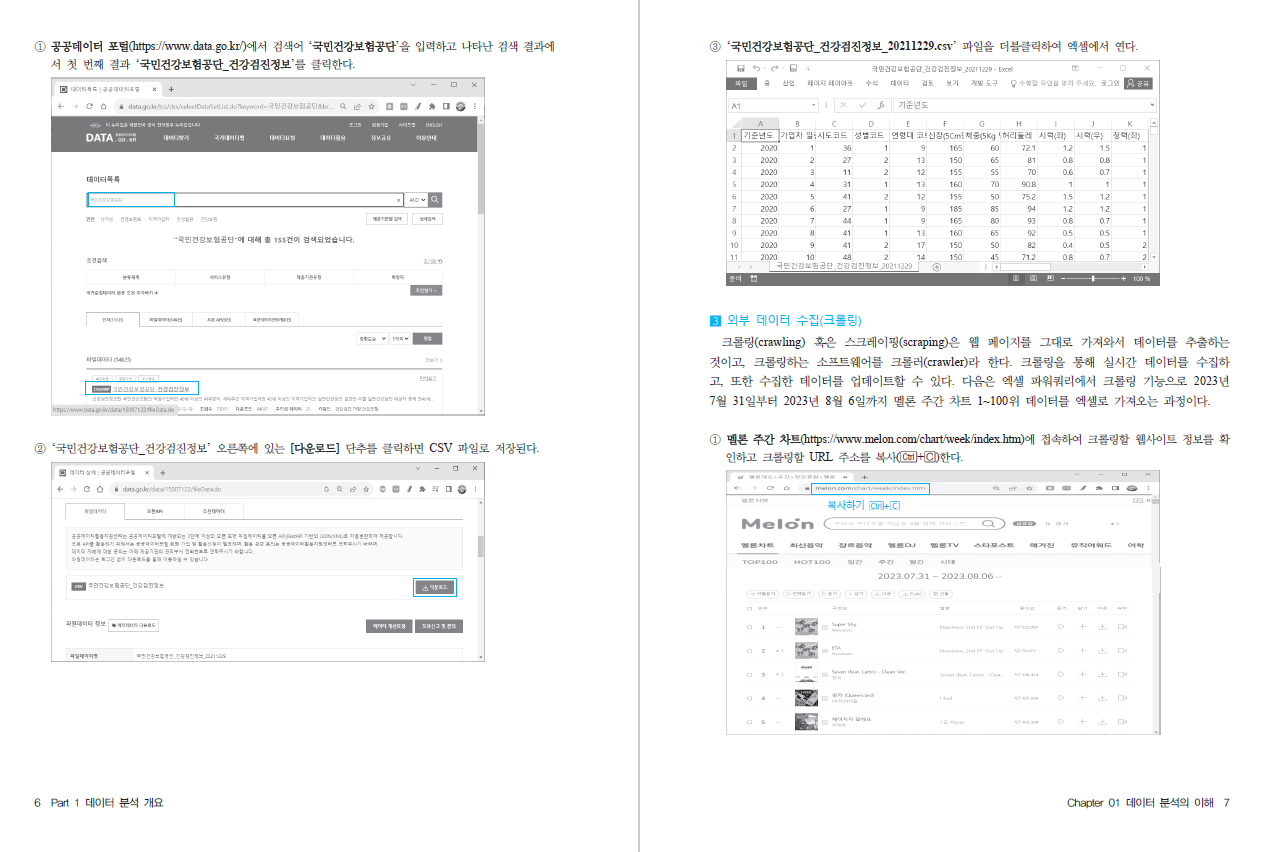The image size is (1282, 852).
Task: Click the Excel zoom slider handle
Action: coord(1092,279)
